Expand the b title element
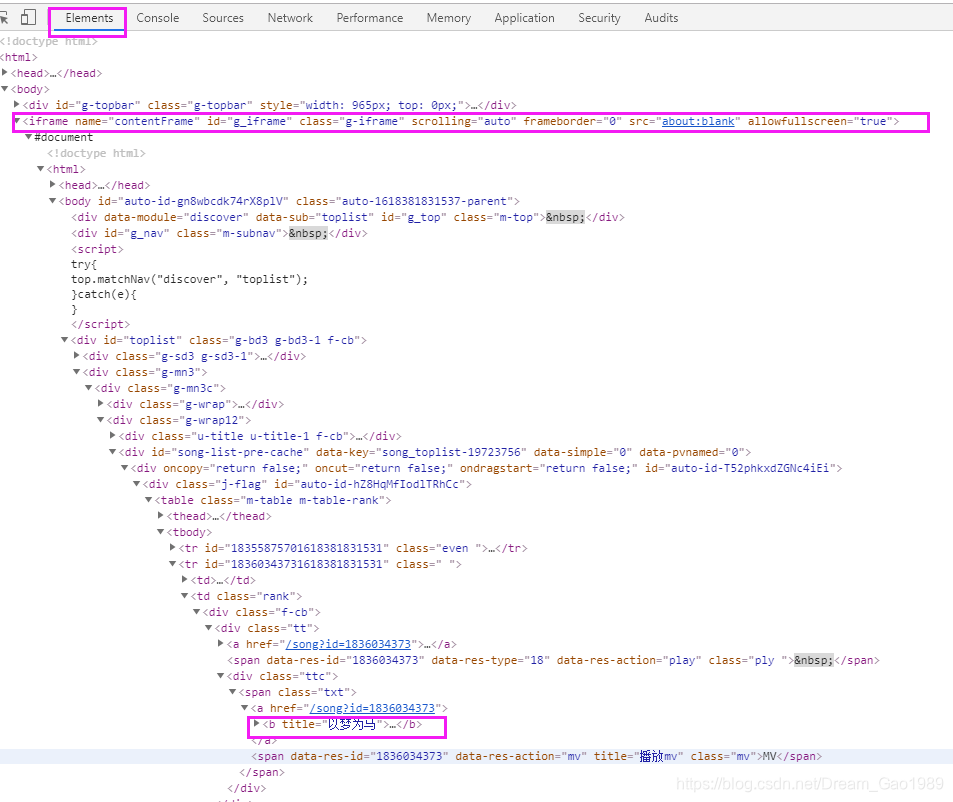The image size is (953, 802). 256,724
